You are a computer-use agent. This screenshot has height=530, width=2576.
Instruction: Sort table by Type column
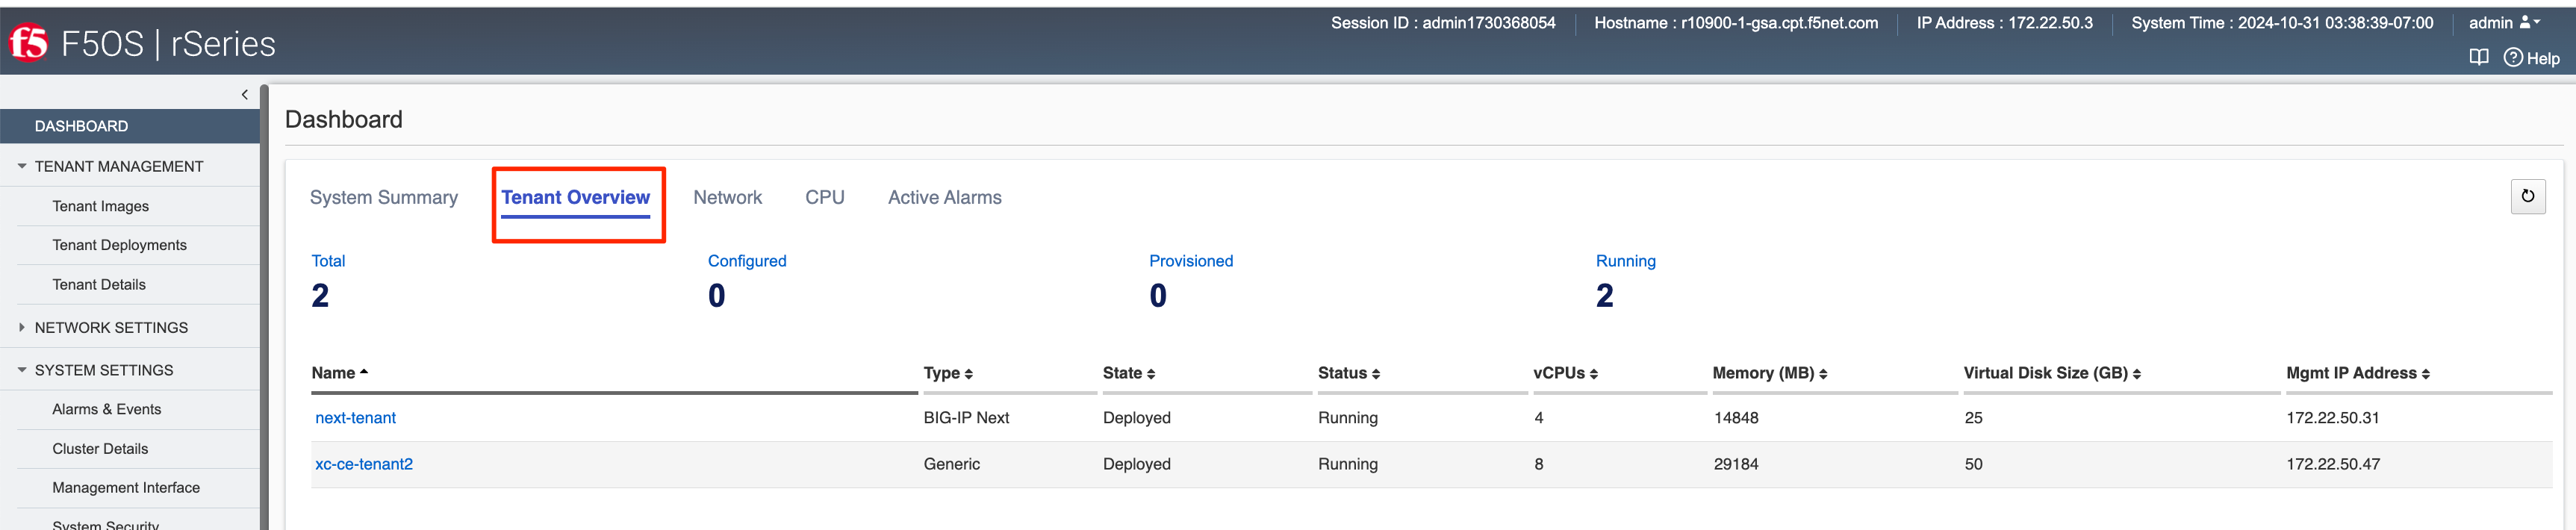click(948, 373)
